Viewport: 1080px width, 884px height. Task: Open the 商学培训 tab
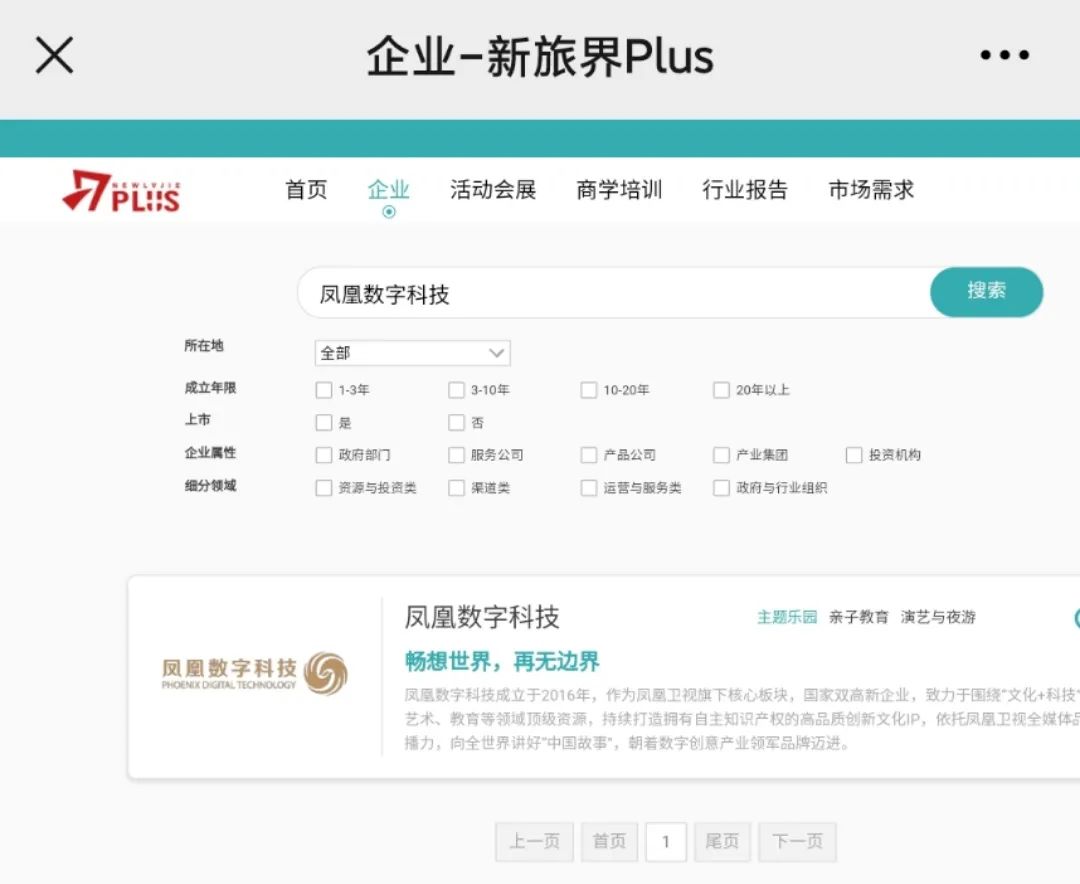point(619,190)
